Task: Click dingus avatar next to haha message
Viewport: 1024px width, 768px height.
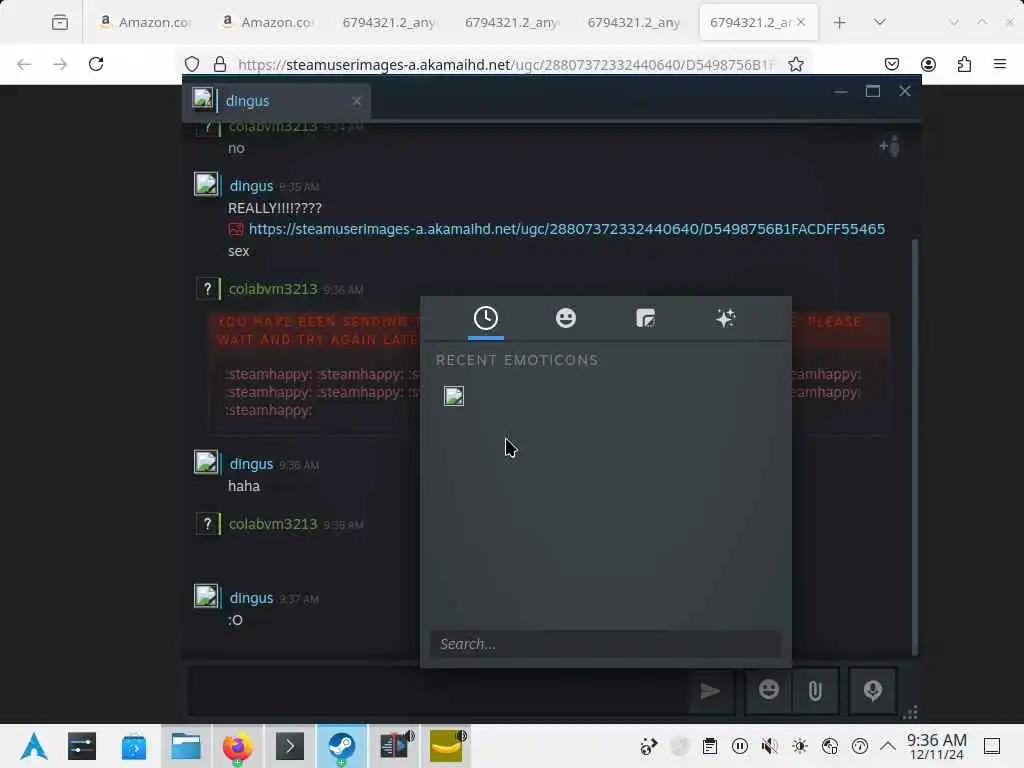Action: point(206,462)
